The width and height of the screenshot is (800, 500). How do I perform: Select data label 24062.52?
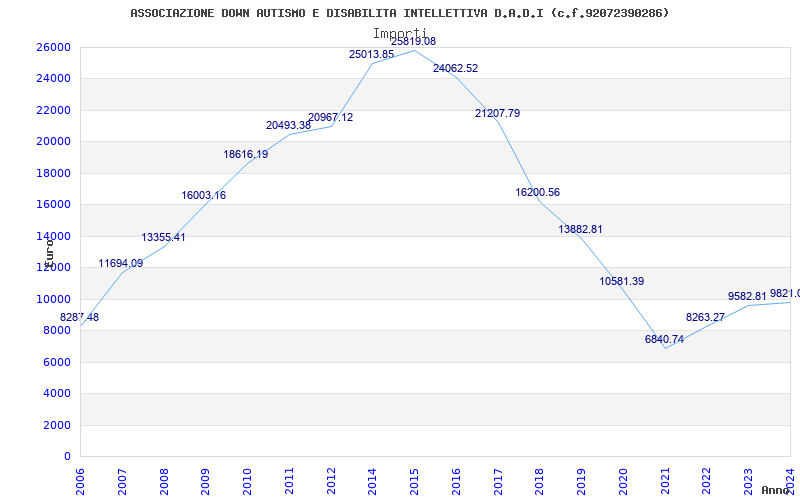coord(456,68)
